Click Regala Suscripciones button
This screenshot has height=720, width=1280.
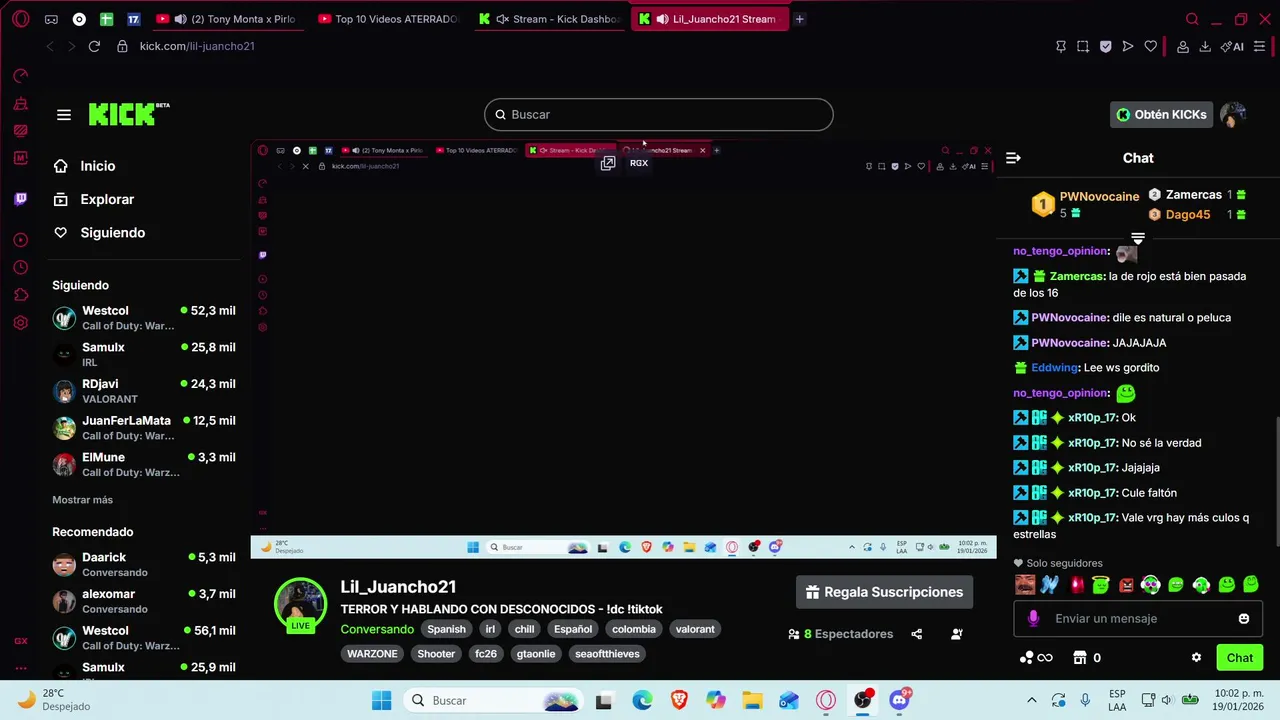point(884,592)
